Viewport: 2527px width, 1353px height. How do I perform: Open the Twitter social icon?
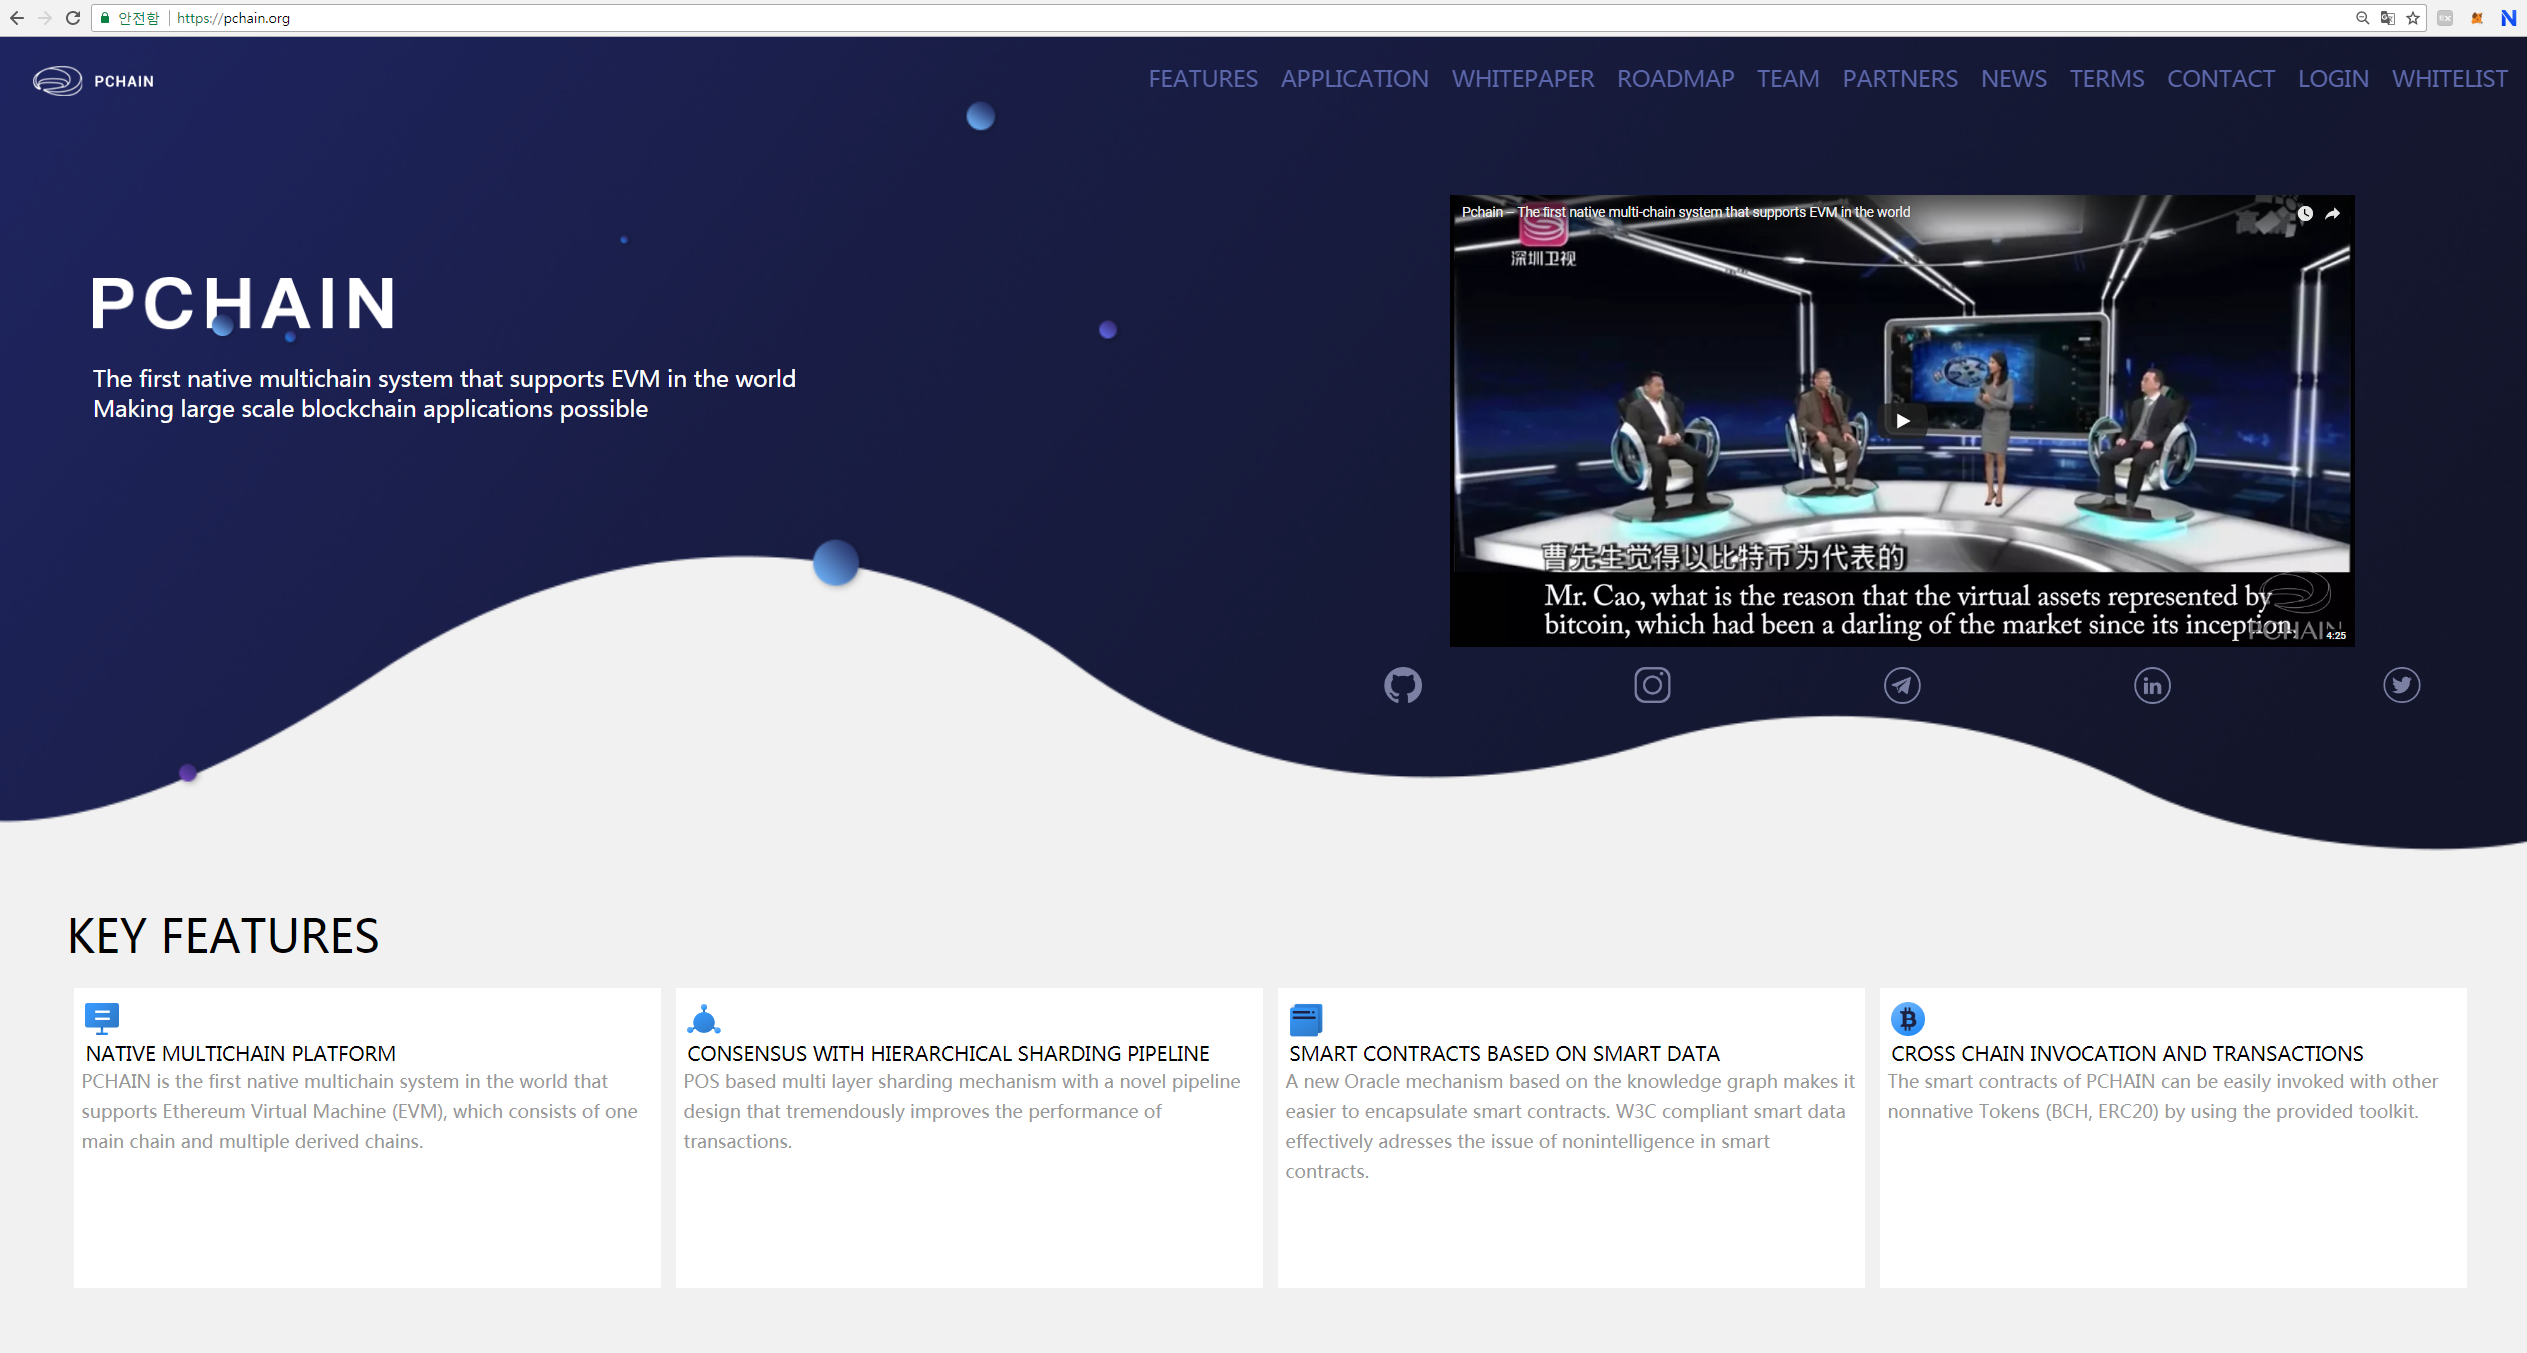2401,685
